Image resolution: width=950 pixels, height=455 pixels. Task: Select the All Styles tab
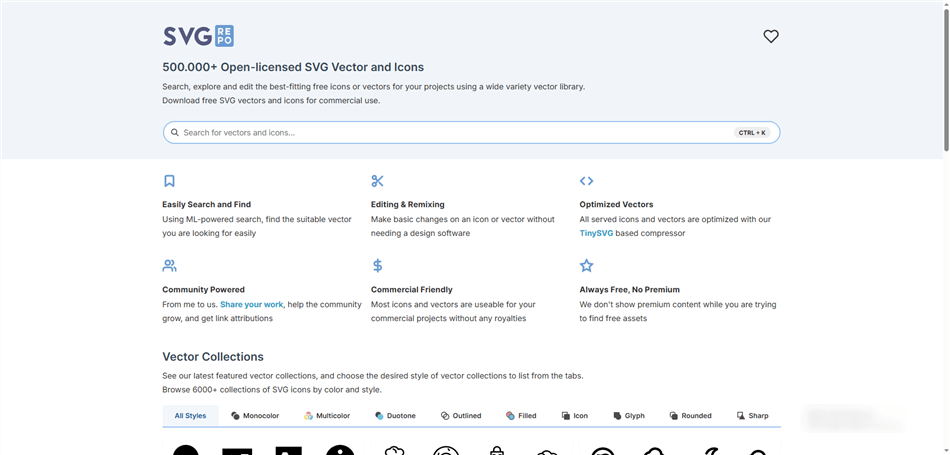[190, 416]
